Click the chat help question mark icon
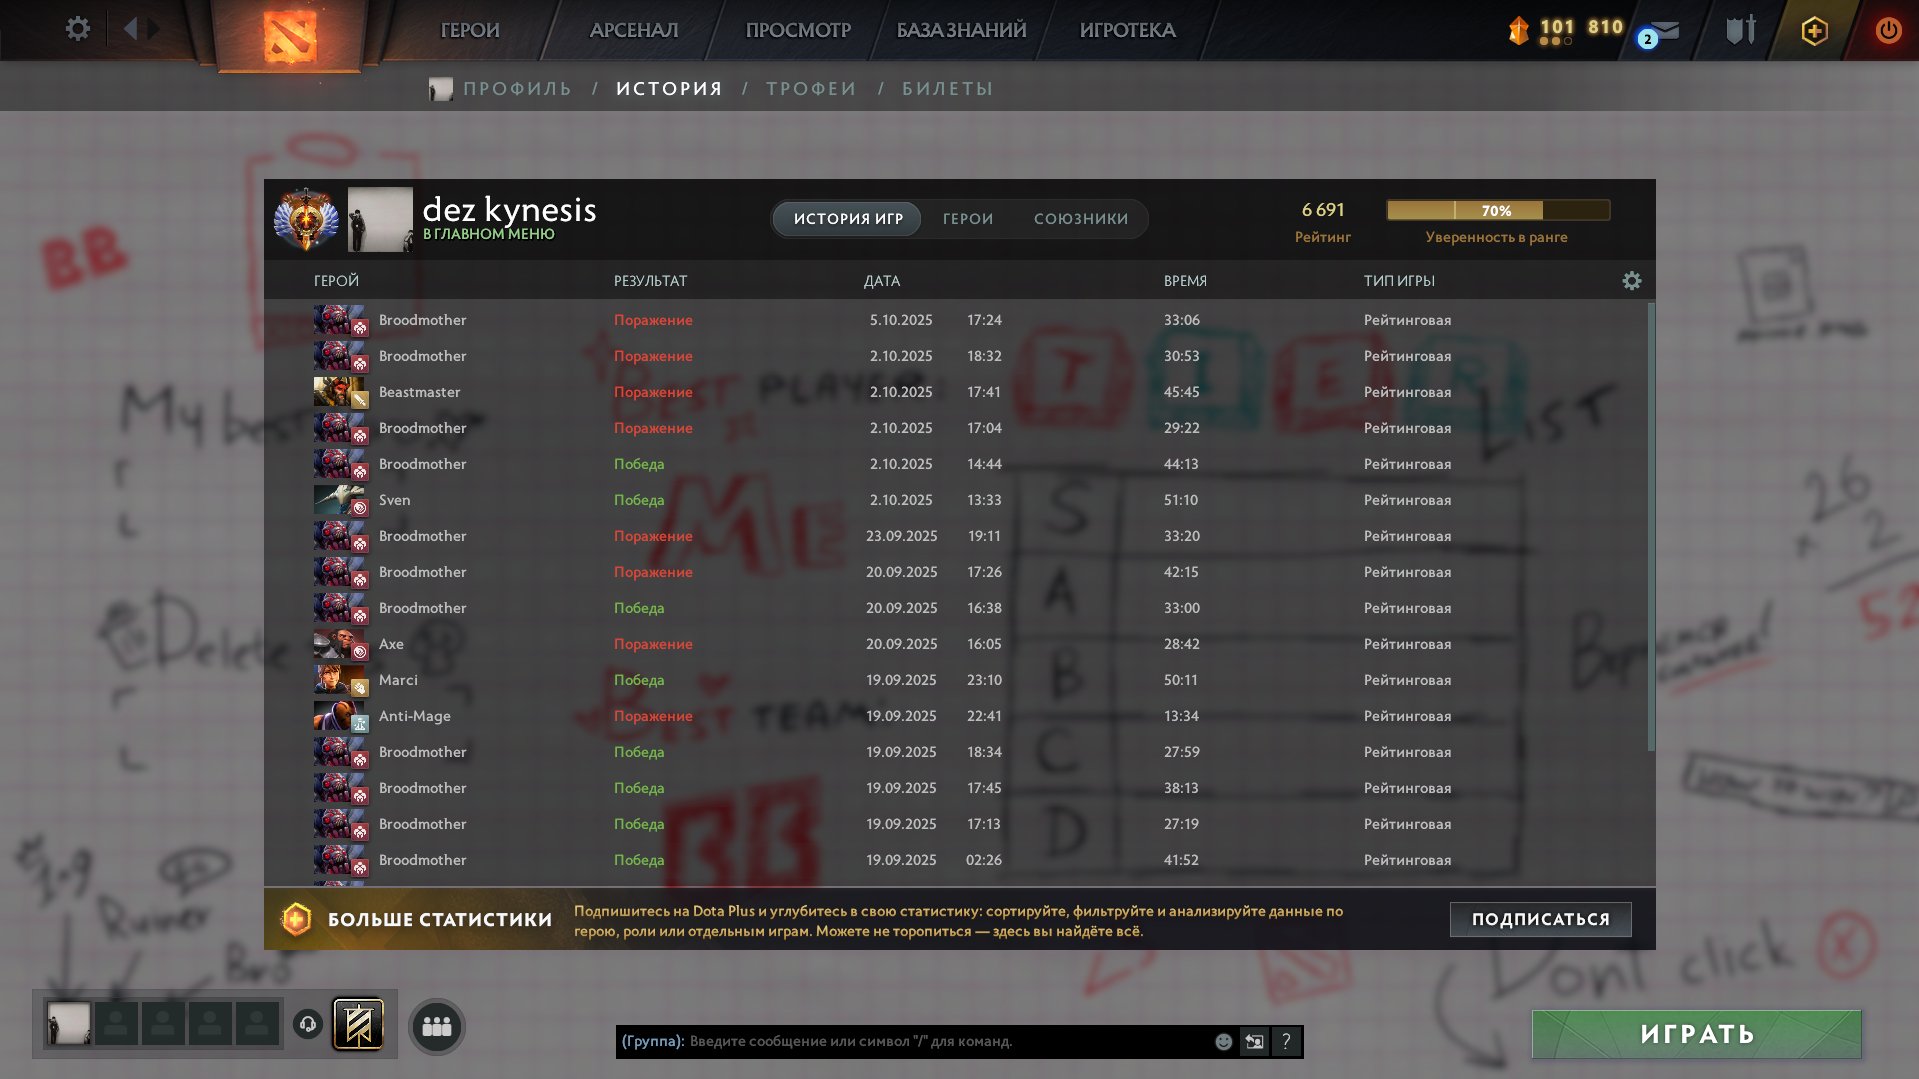The width and height of the screenshot is (1919, 1079). [x=1286, y=1041]
